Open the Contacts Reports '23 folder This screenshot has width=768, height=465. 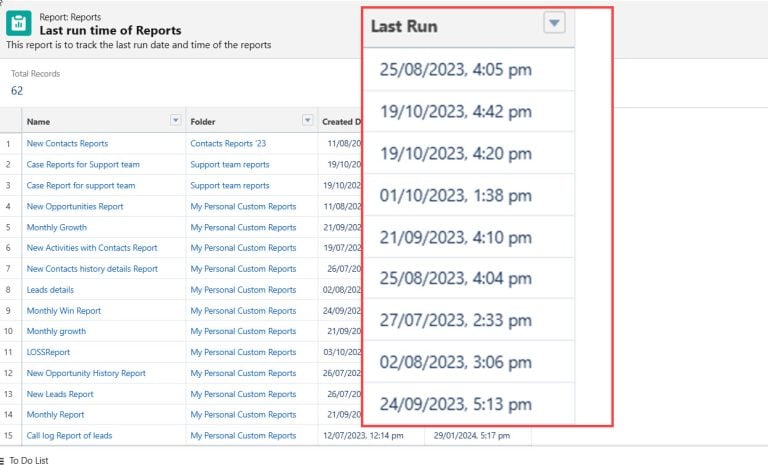tap(228, 144)
